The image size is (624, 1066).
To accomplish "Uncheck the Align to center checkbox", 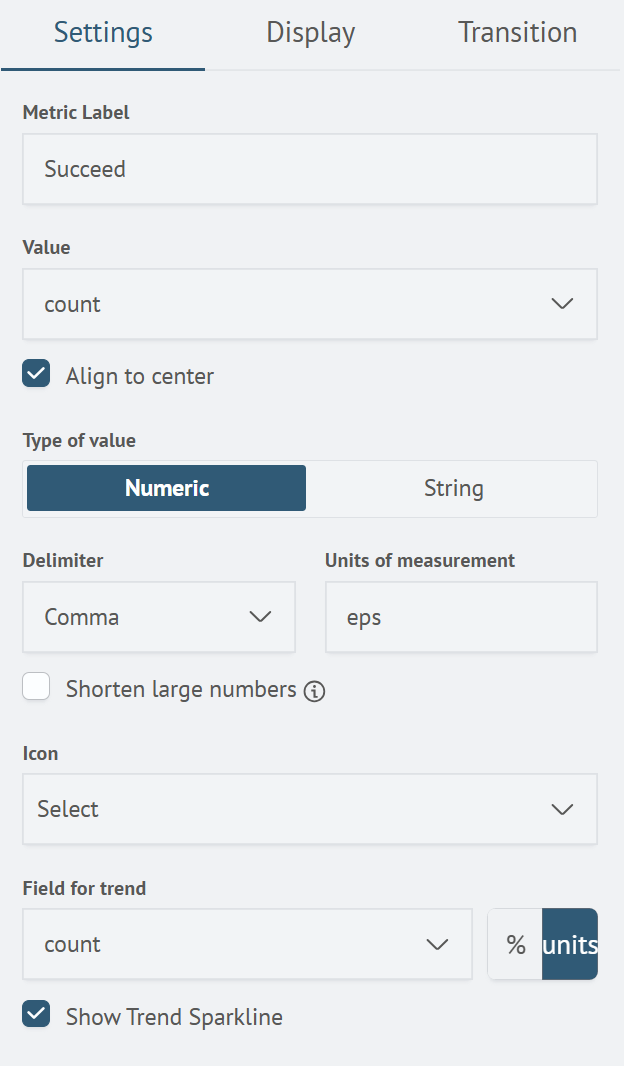I will click(37, 375).
